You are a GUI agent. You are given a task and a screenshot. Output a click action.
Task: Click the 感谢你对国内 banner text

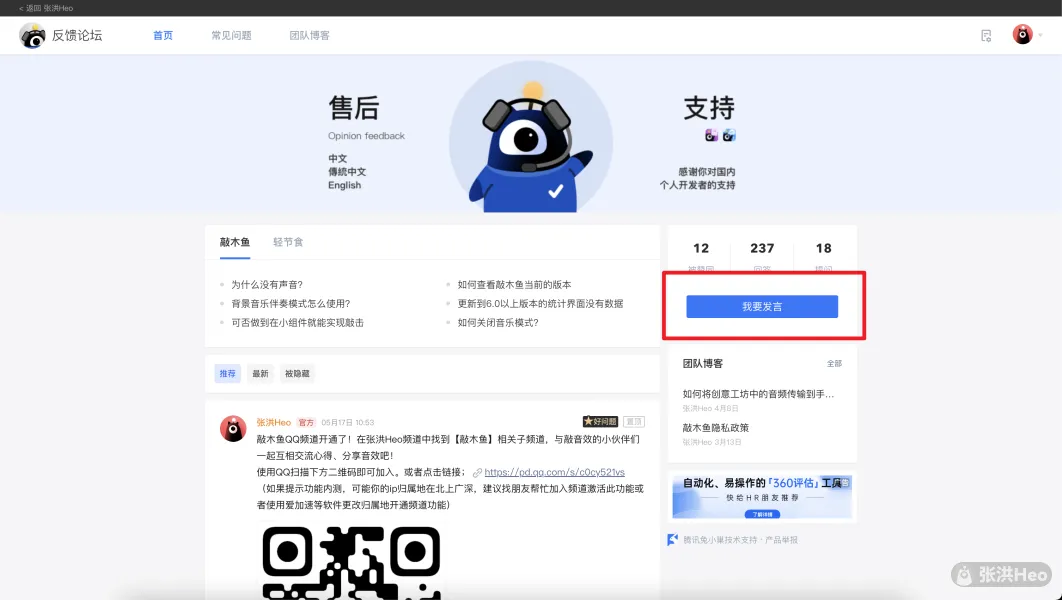click(x=706, y=172)
